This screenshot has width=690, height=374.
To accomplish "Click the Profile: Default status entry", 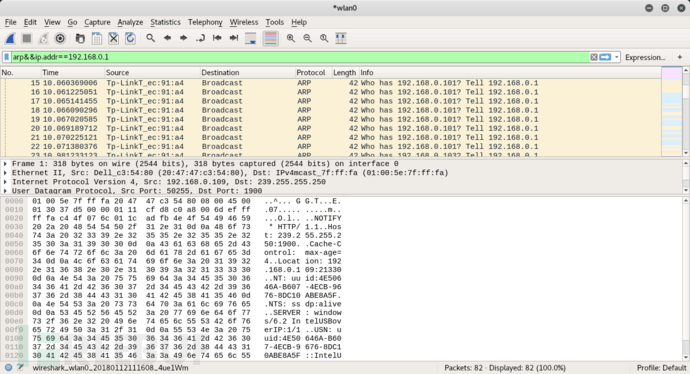I will pyautogui.click(x=661, y=368).
